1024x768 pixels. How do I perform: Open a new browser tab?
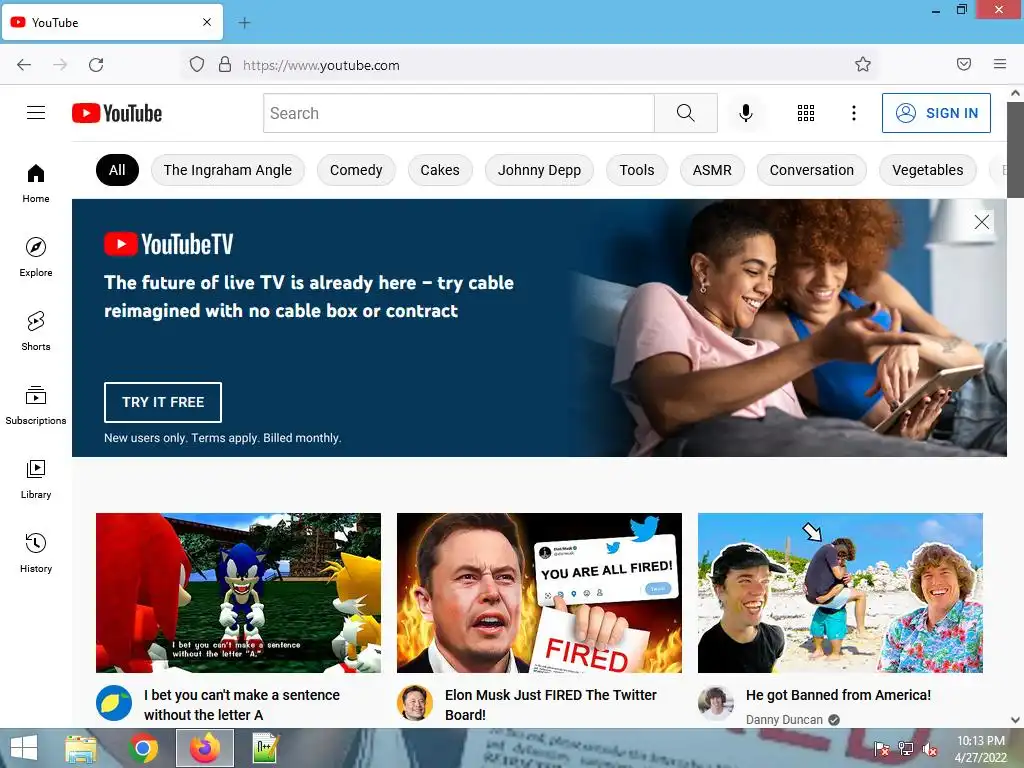click(x=244, y=23)
